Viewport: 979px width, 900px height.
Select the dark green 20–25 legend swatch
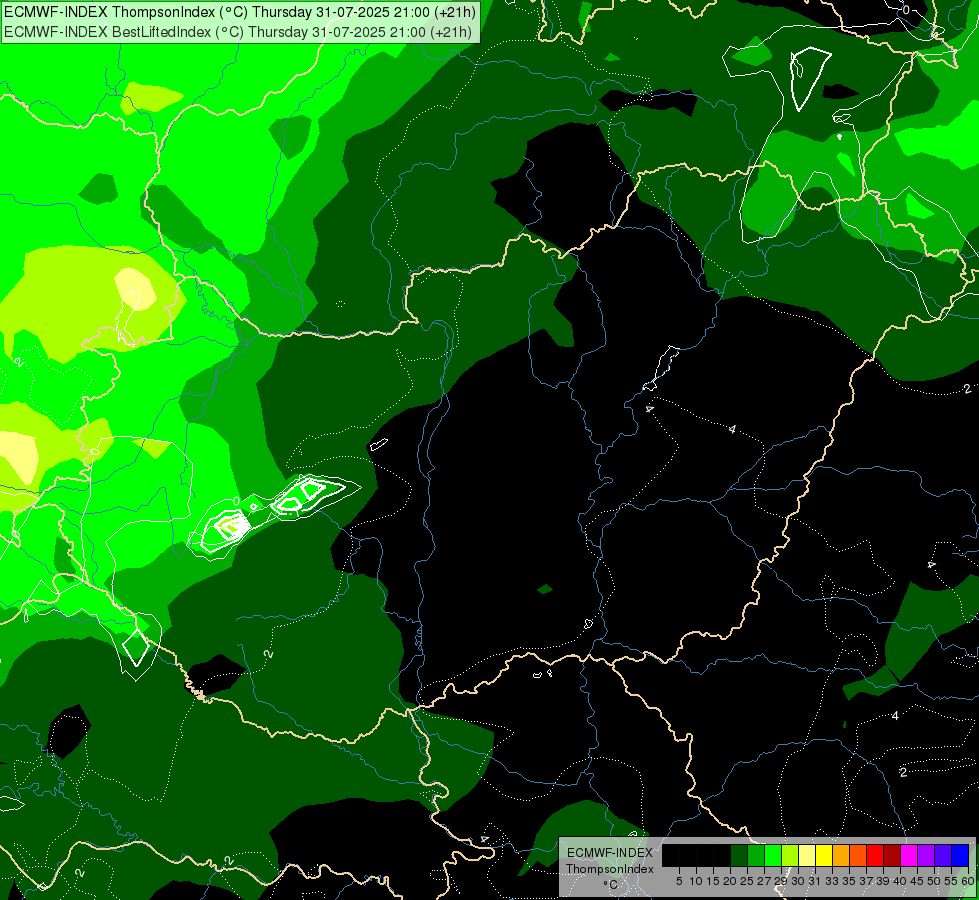739,856
